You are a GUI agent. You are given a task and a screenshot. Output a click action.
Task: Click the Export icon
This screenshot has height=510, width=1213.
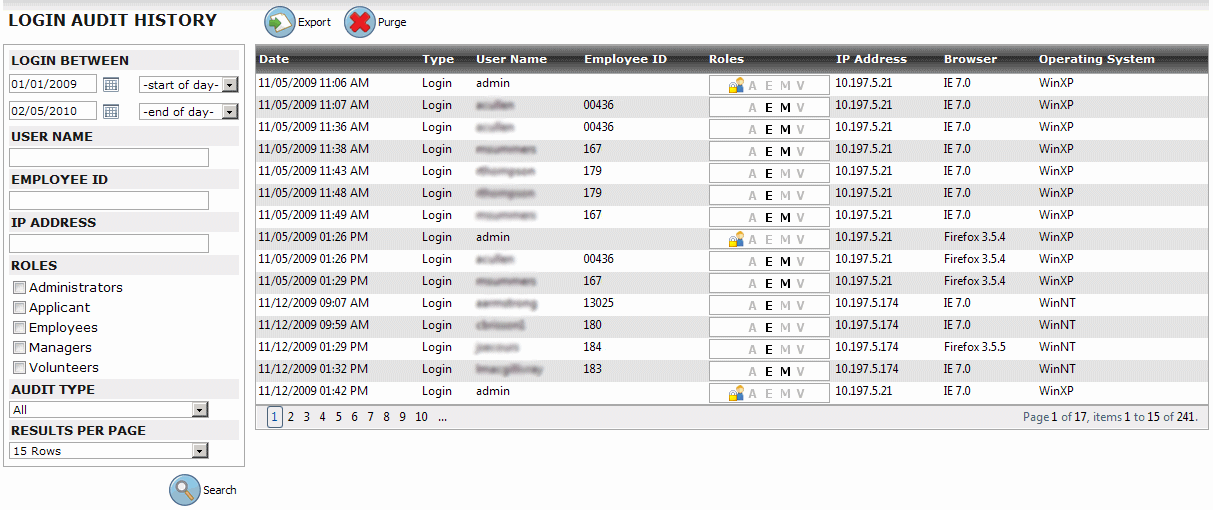pyautogui.click(x=280, y=22)
